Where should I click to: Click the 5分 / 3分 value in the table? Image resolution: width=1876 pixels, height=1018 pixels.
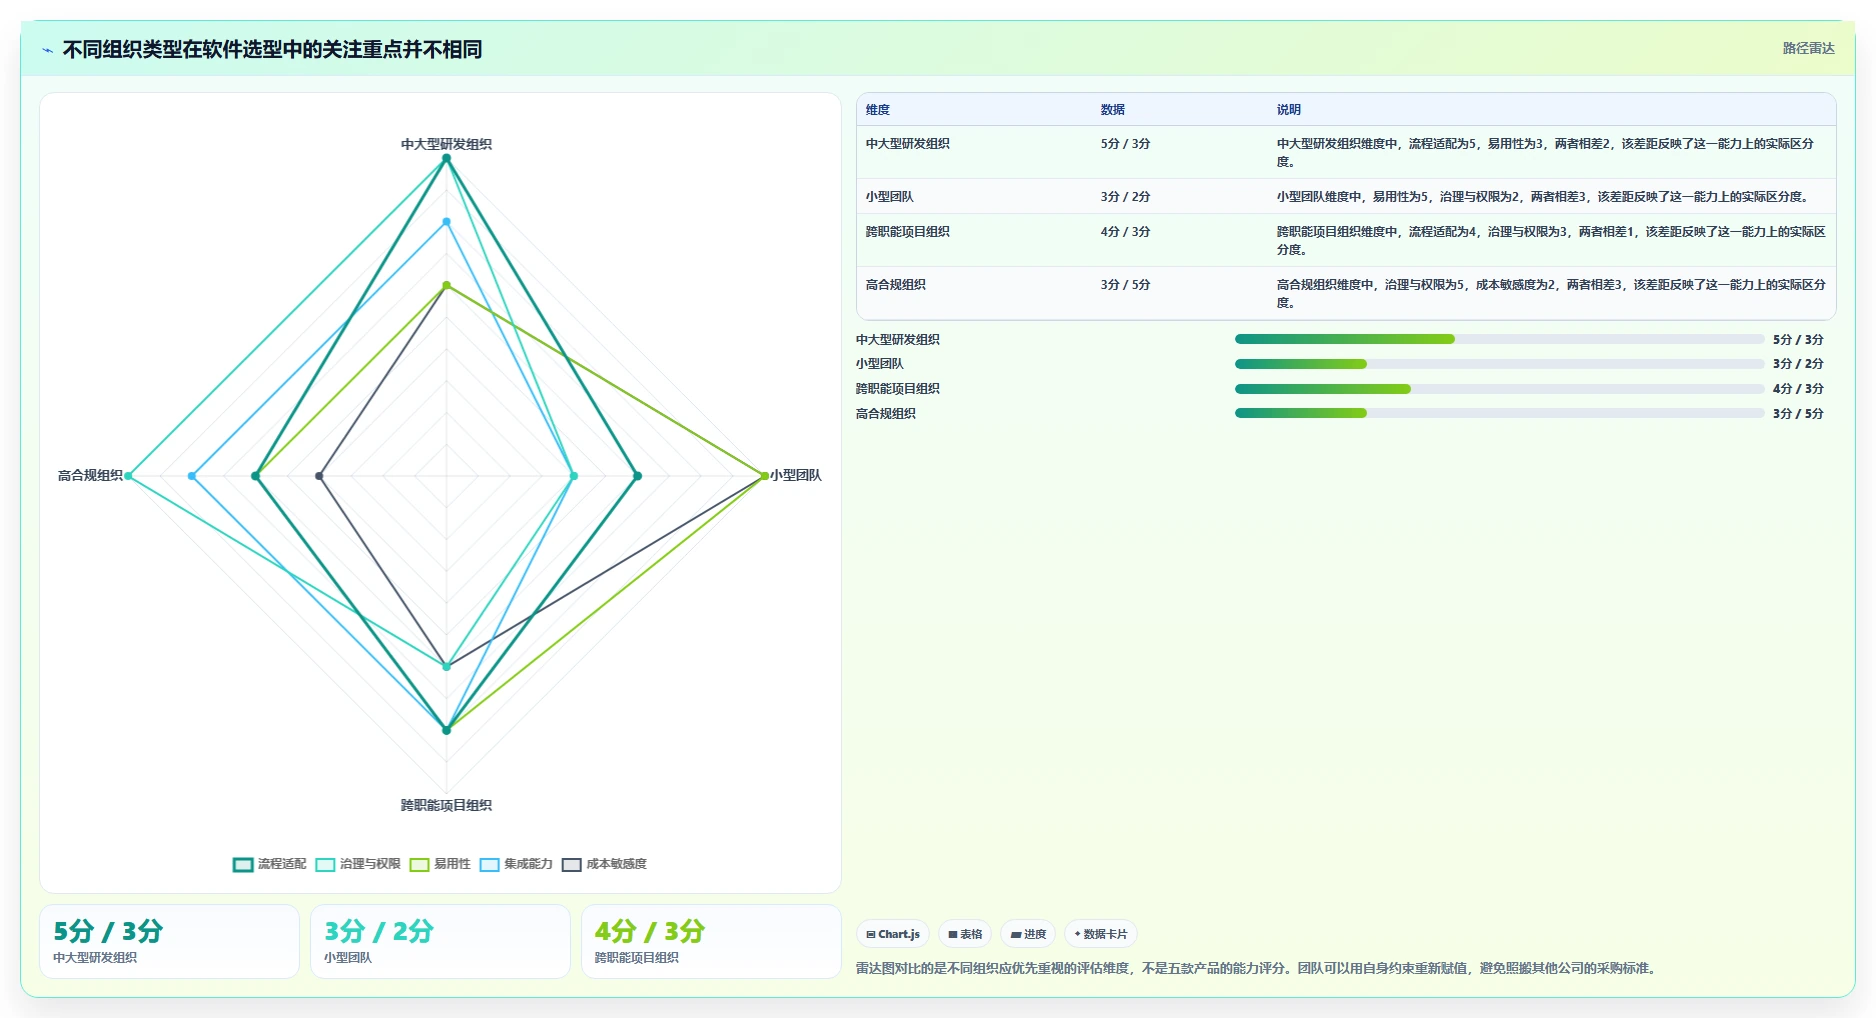tap(1126, 144)
